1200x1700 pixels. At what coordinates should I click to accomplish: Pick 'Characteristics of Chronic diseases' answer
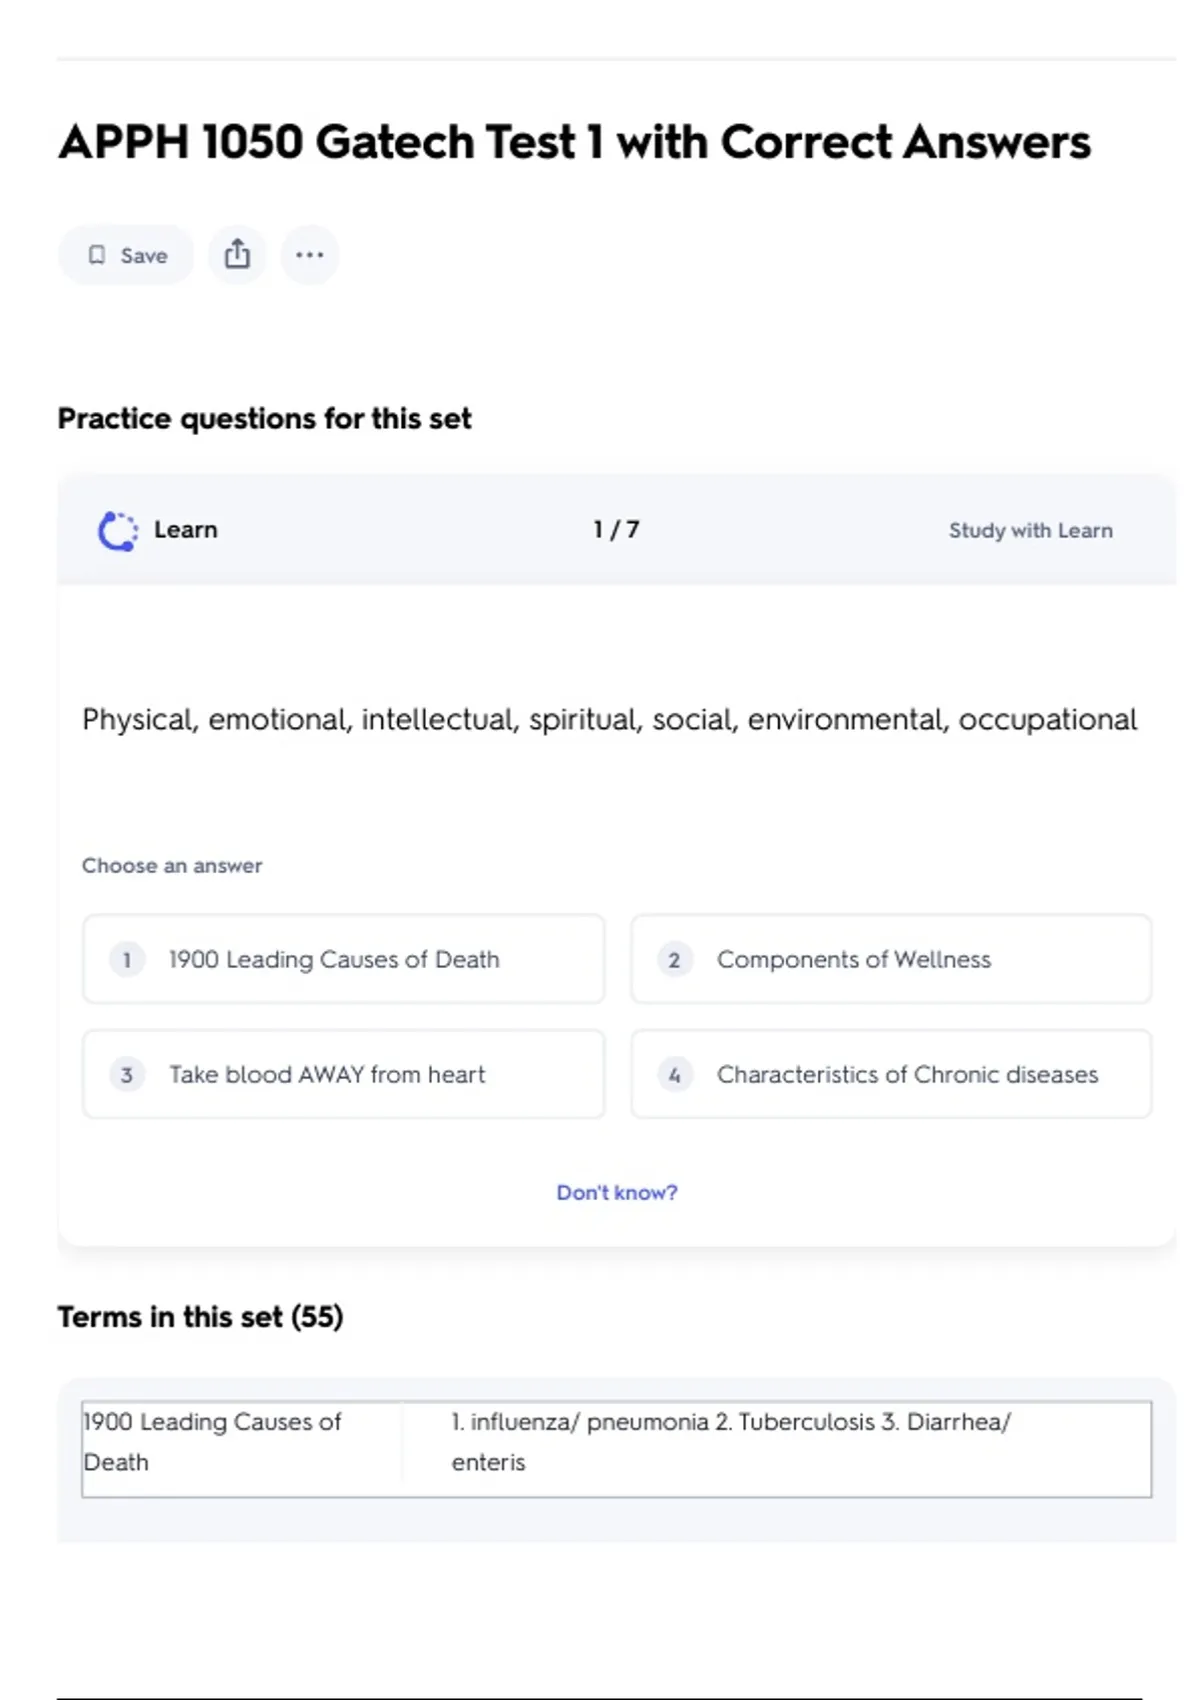[x=907, y=1075]
